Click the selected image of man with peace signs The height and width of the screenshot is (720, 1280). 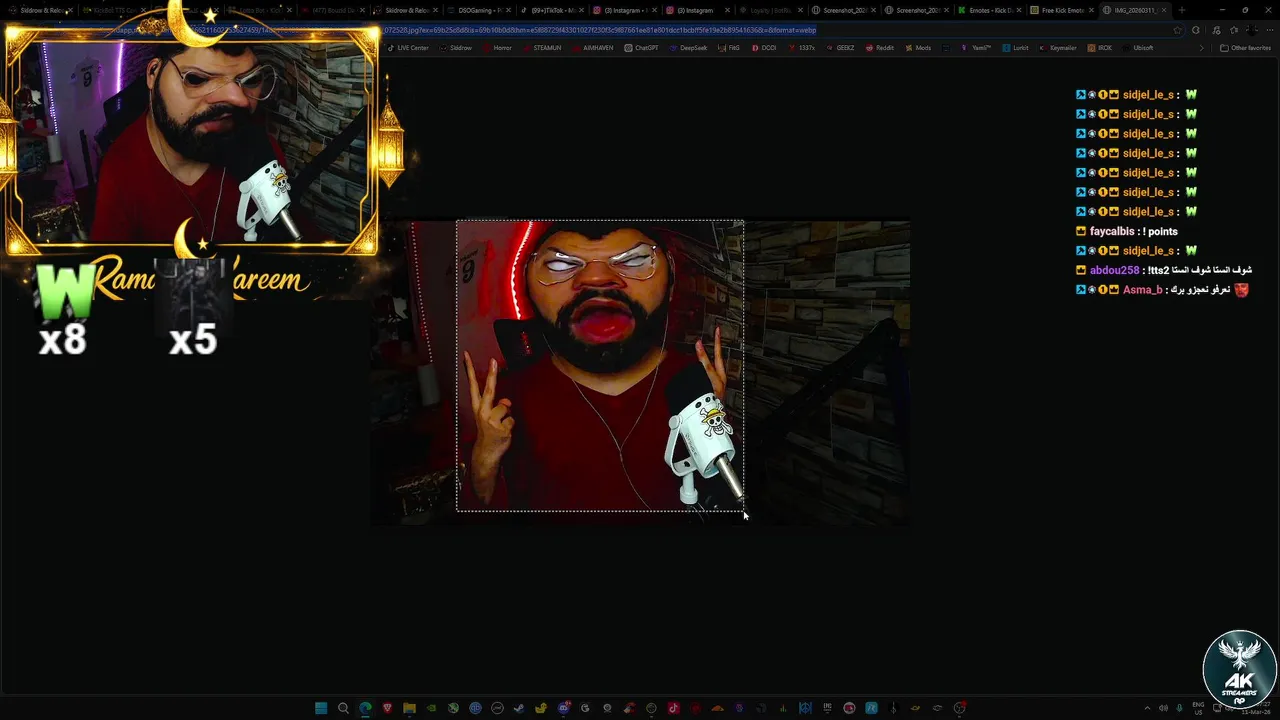[600, 366]
